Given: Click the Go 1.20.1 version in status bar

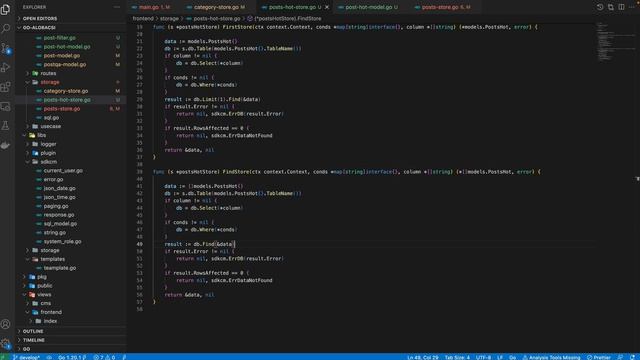Looking at the screenshot, I should [72, 357].
